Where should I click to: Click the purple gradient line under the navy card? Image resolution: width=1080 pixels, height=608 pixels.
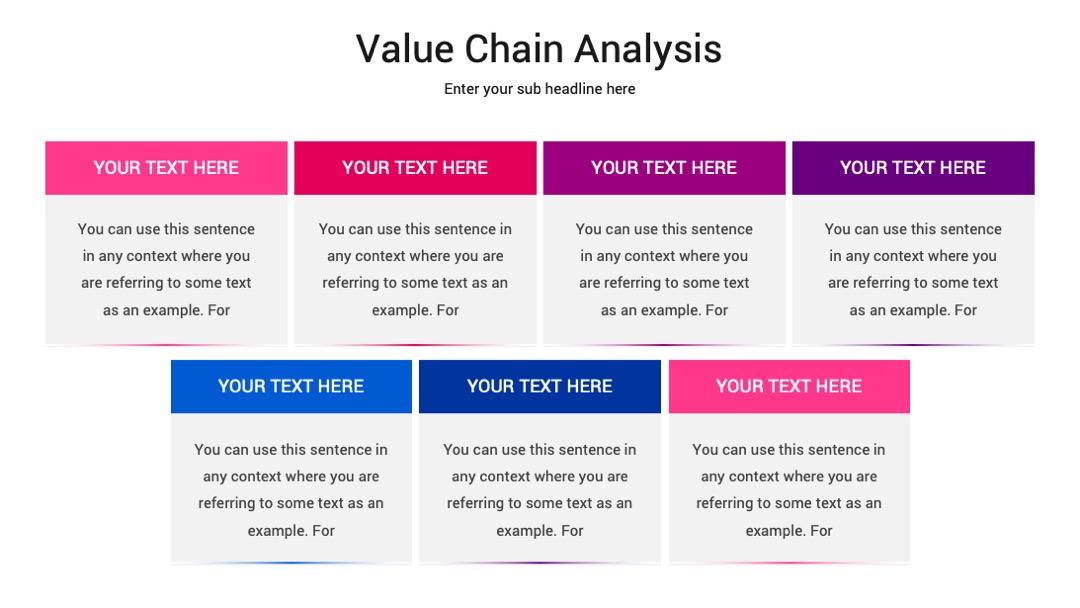[x=540, y=563]
